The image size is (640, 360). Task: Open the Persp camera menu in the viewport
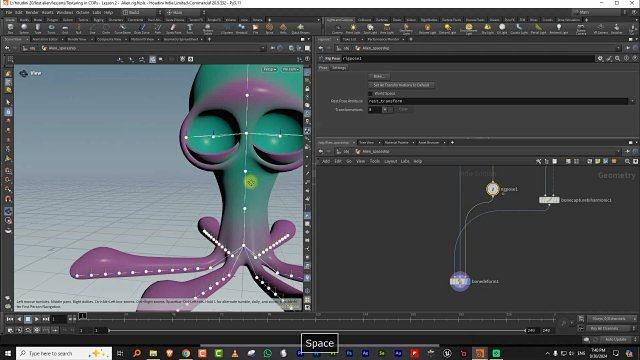pos(269,69)
